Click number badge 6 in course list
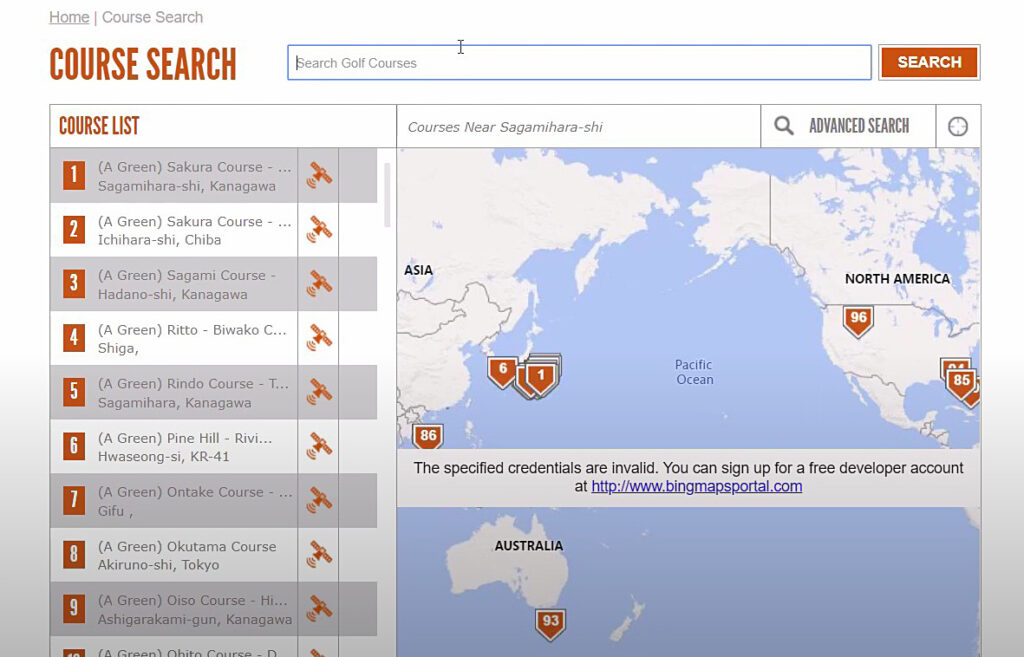The width and height of the screenshot is (1024, 657). (x=74, y=446)
